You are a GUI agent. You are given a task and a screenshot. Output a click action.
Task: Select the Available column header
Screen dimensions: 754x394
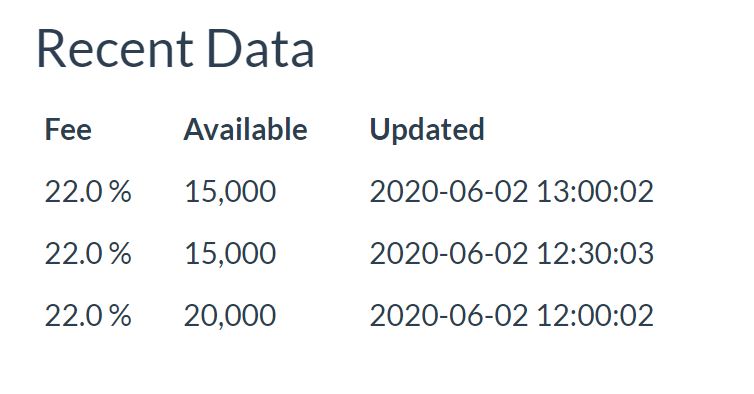[x=246, y=129]
